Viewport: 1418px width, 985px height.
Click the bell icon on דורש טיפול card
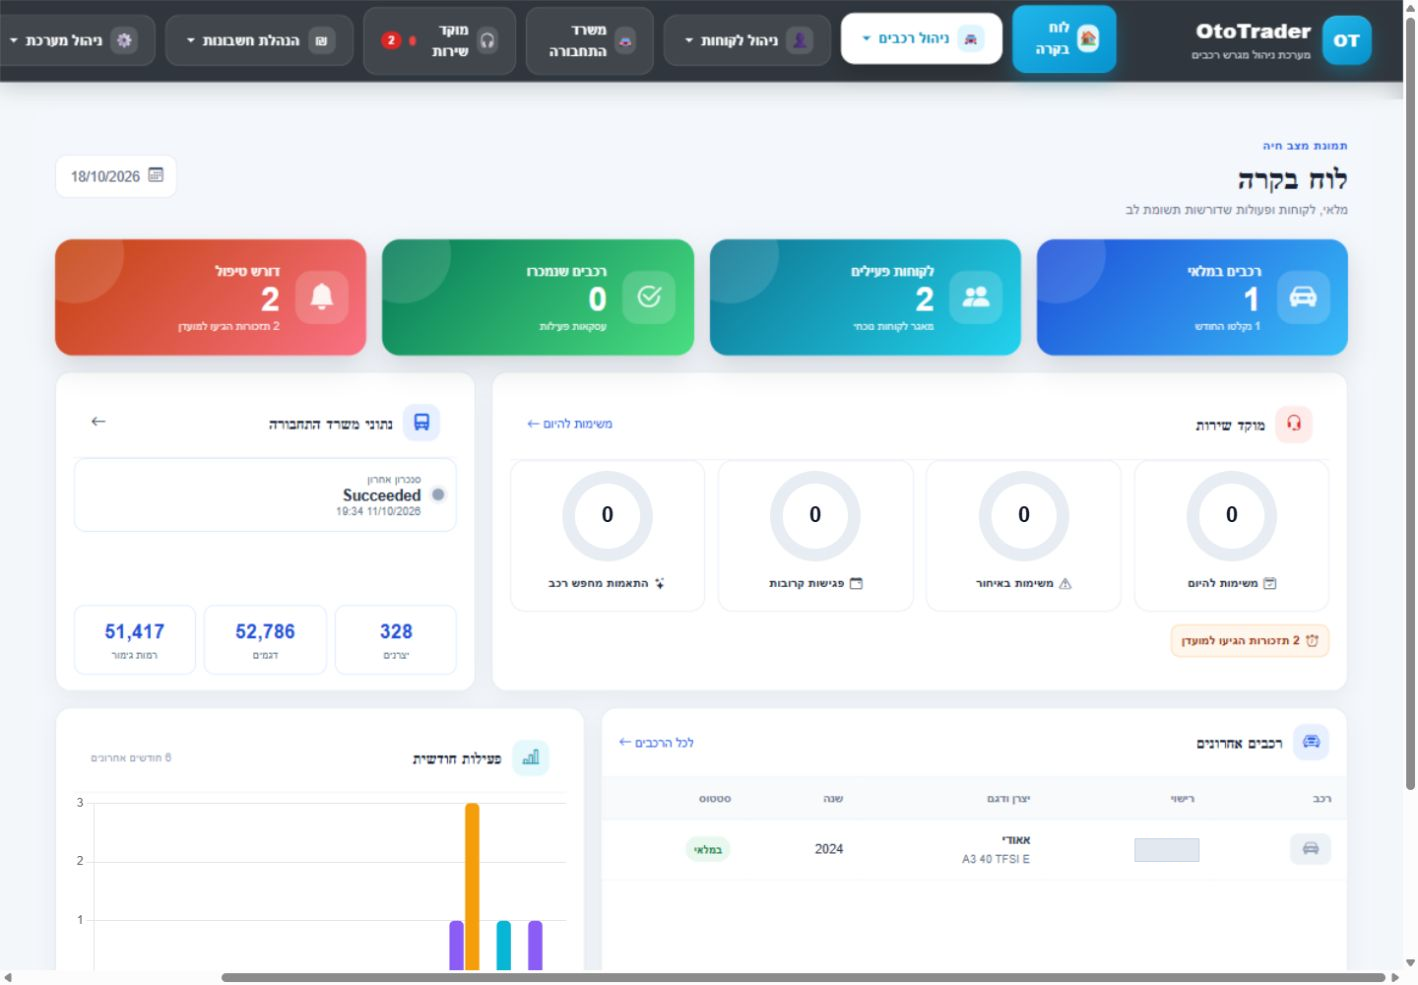(x=321, y=297)
